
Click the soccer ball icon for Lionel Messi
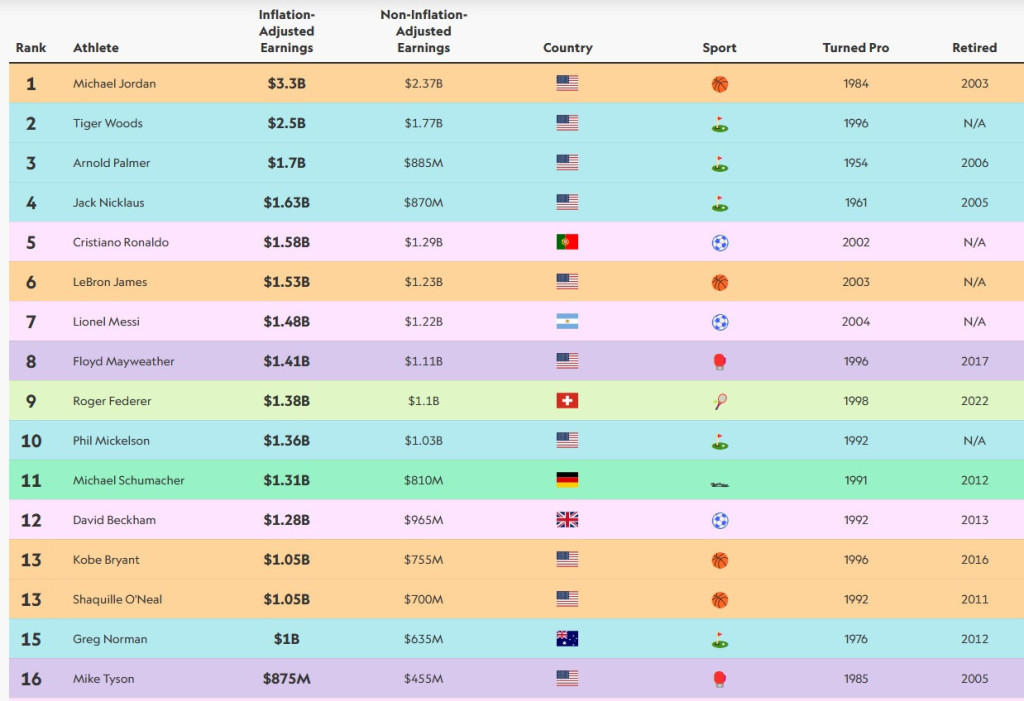[x=719, y=322]
